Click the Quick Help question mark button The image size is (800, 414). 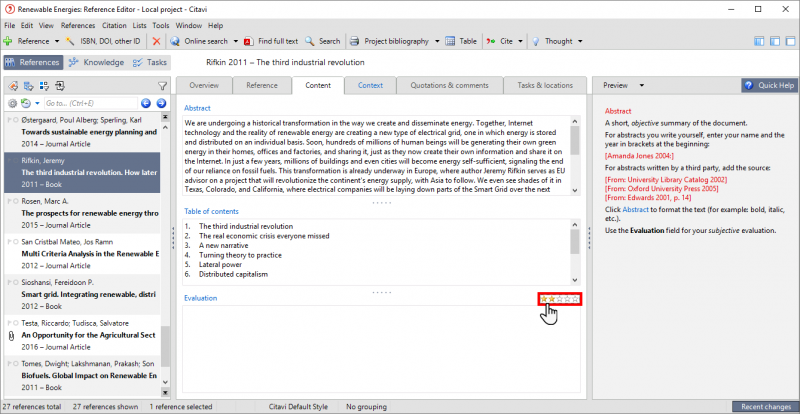[769, 85]
